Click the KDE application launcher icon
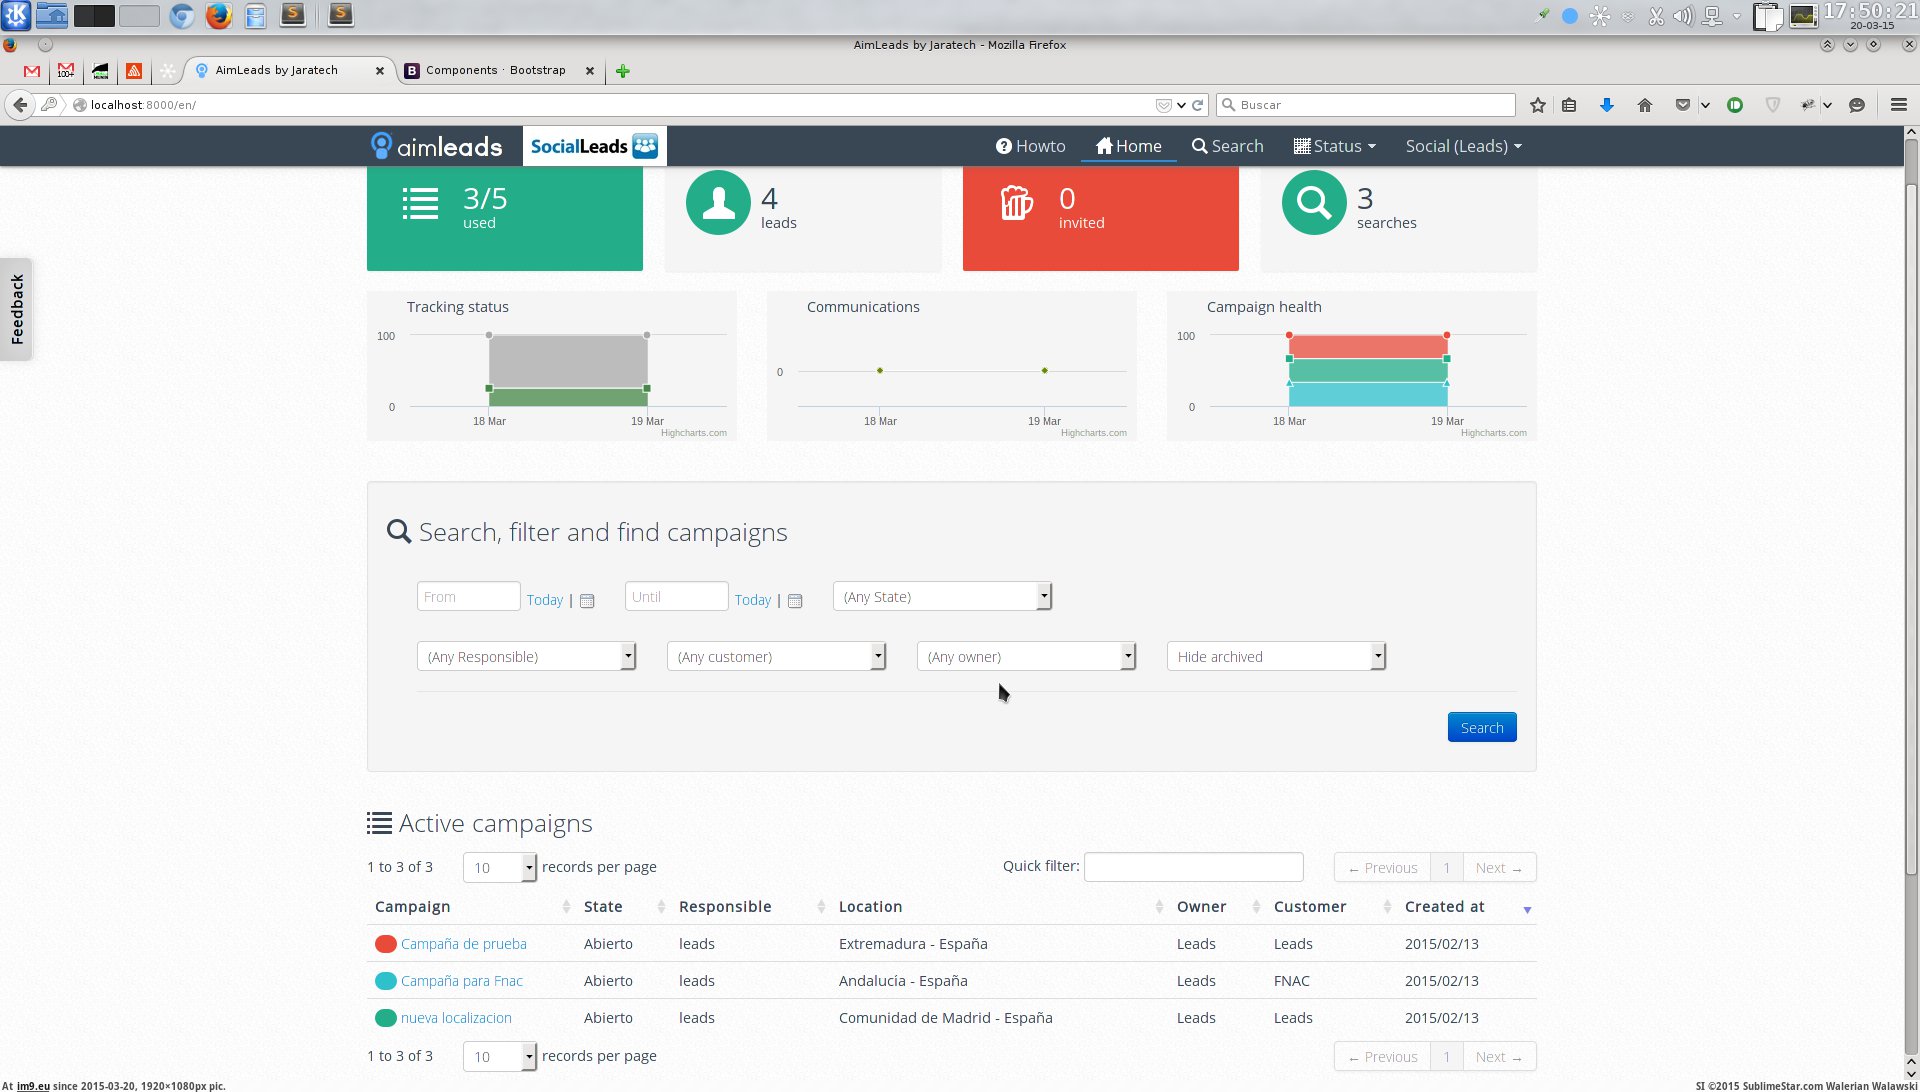This screenshot has width=1920, height=1092. pos(16,15)
